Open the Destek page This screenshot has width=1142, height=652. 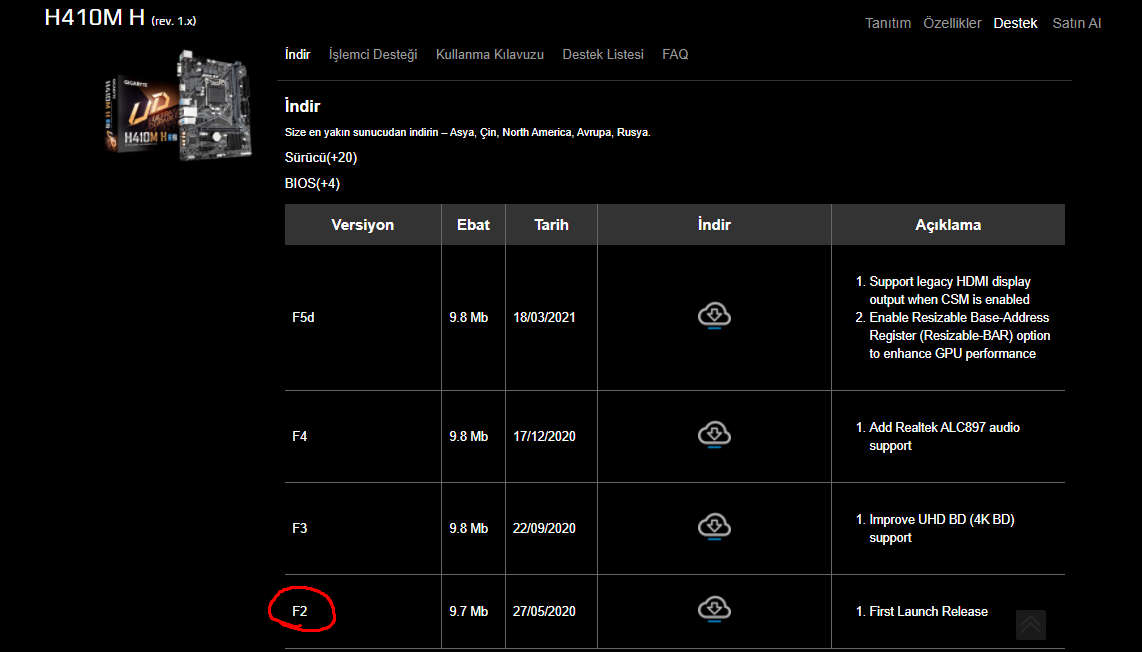(1015, 23)
